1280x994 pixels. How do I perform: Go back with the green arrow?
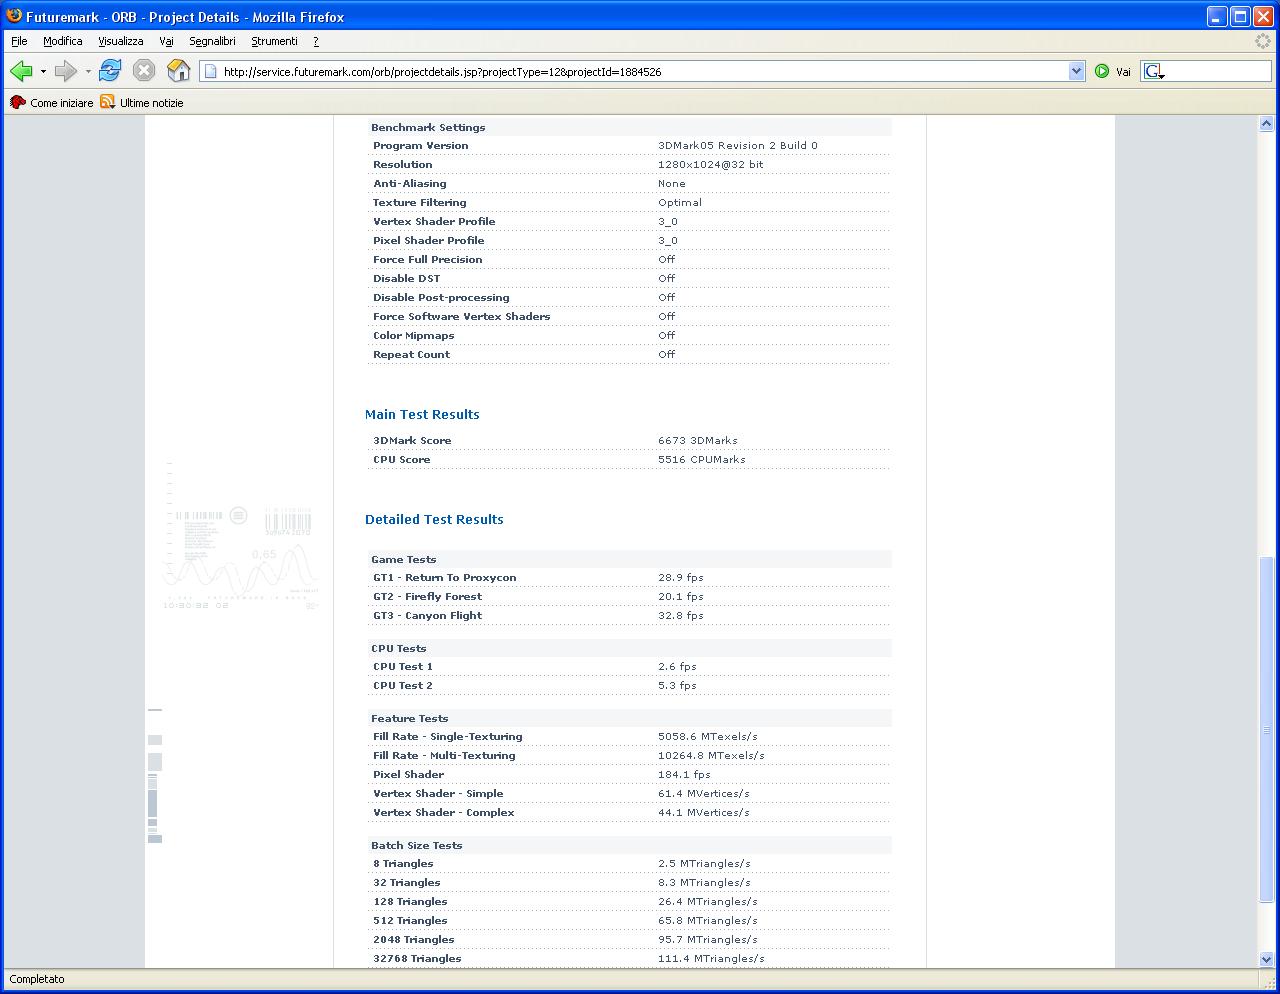pos(21,71)
